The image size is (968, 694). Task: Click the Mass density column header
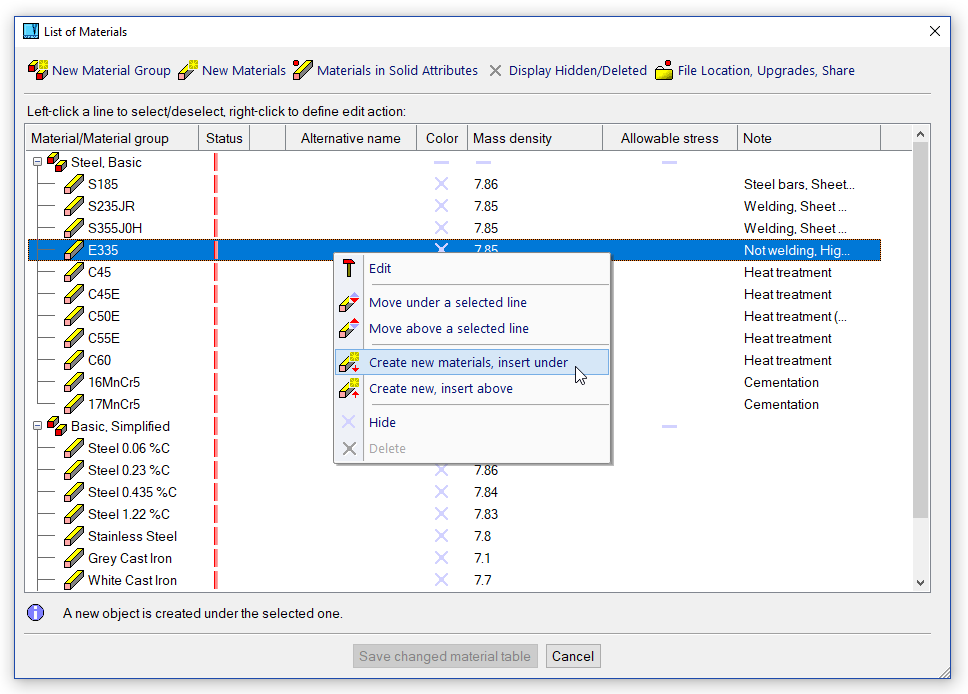pos(512,138)
